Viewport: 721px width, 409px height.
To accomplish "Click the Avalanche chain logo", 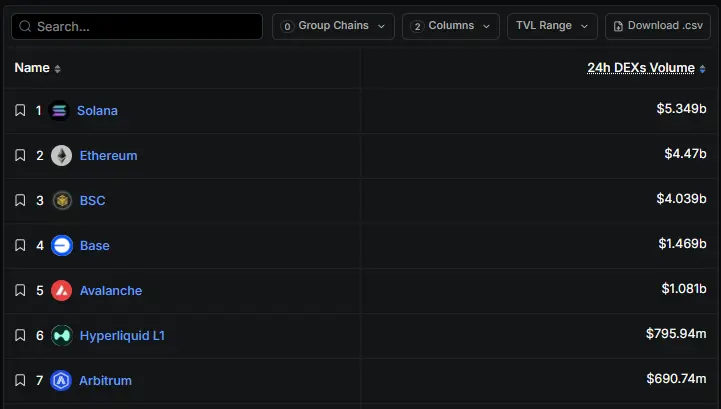I will point(62,290).
